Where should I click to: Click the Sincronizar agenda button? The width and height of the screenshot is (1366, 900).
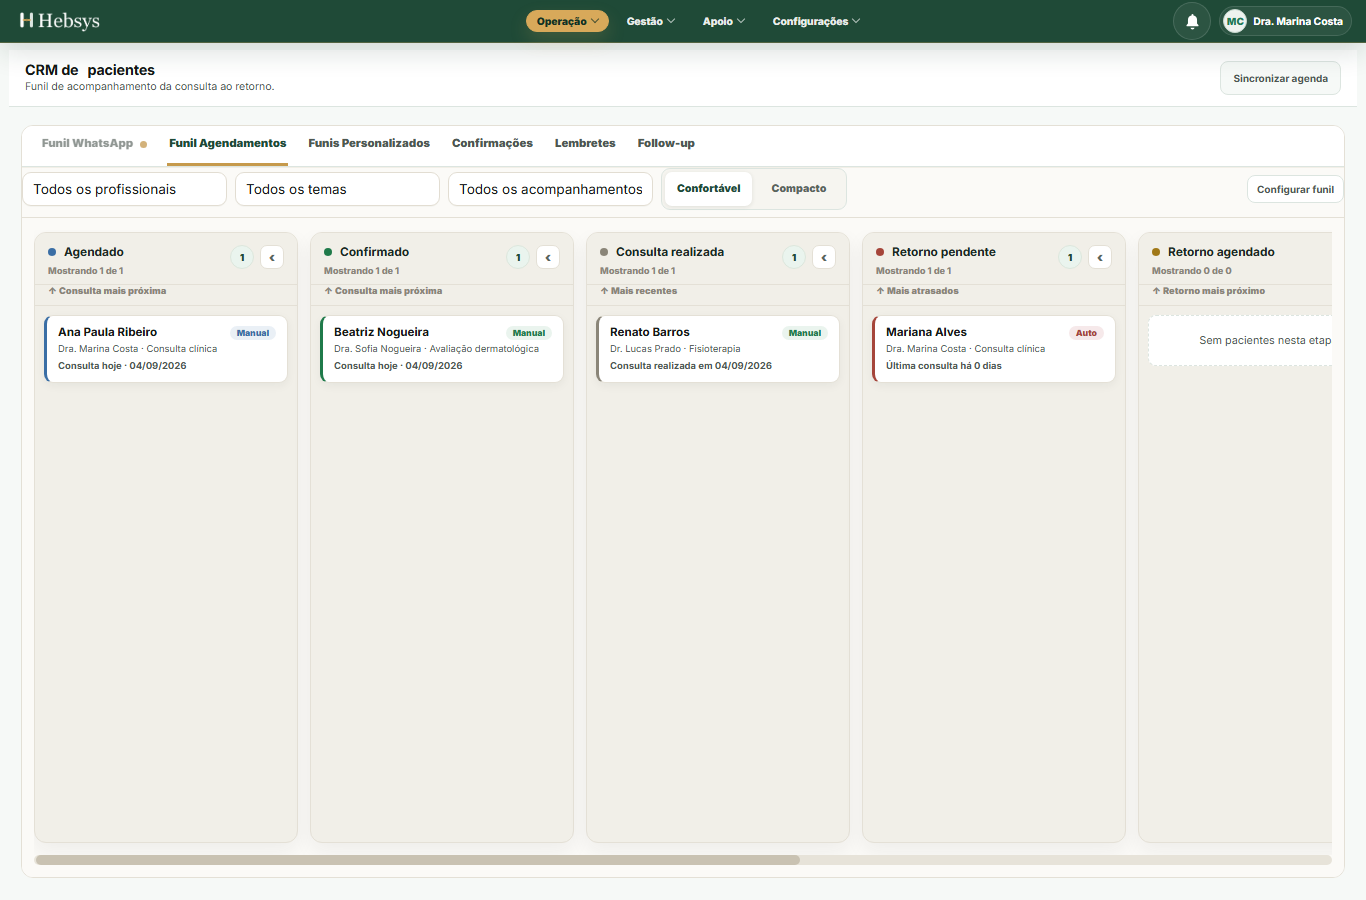[x=1281, y=78]
